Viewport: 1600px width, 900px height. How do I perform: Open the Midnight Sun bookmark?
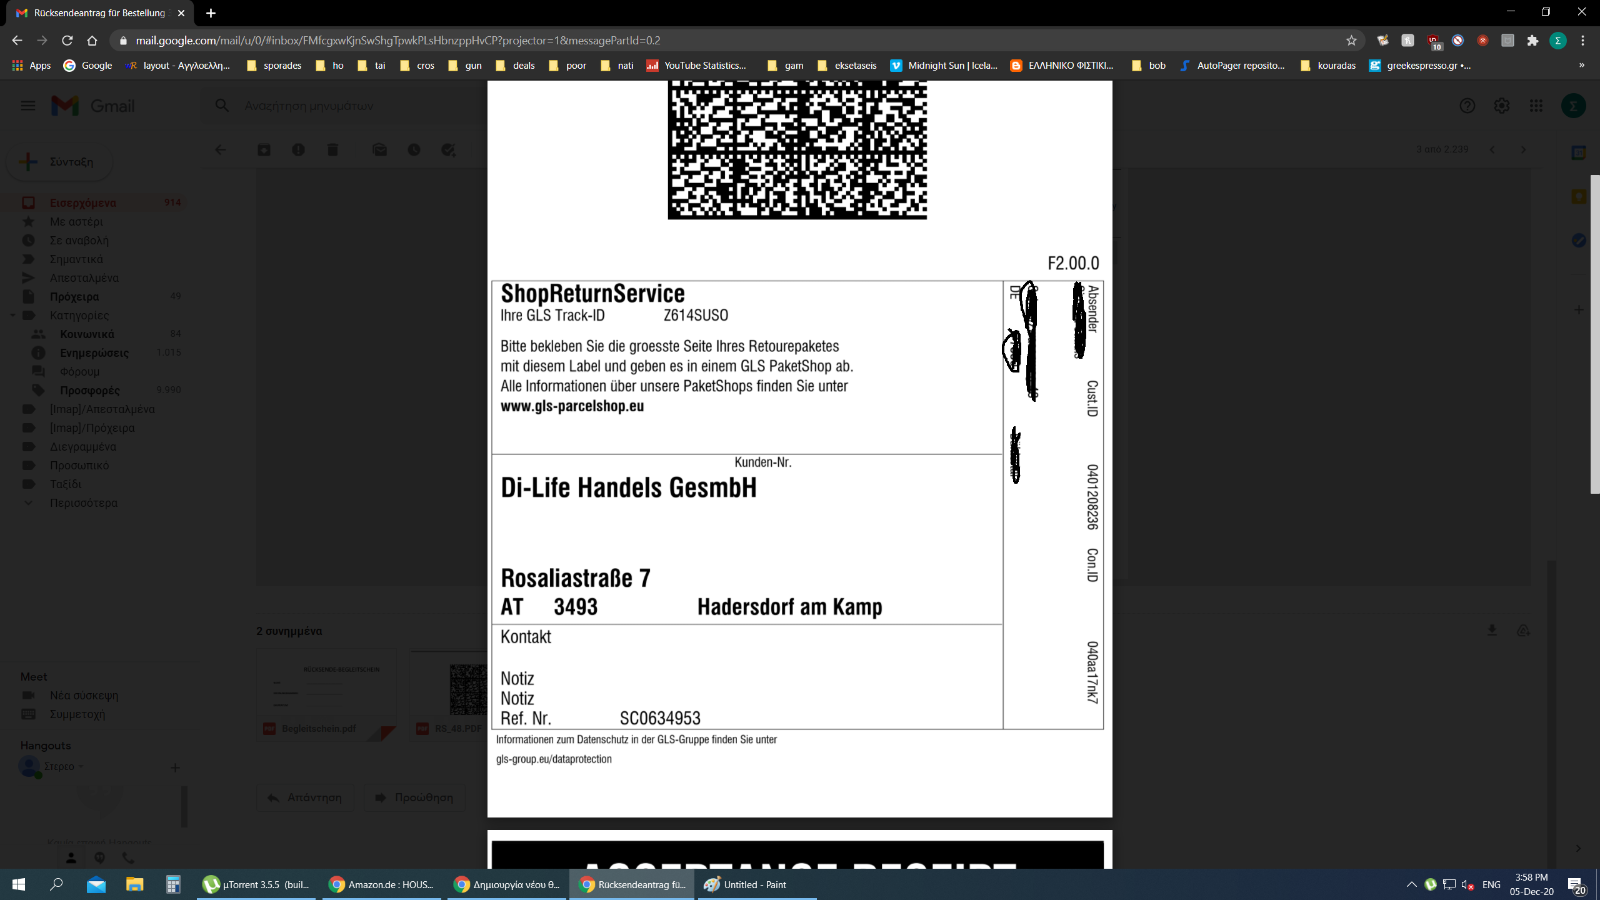tap(944, 65)
